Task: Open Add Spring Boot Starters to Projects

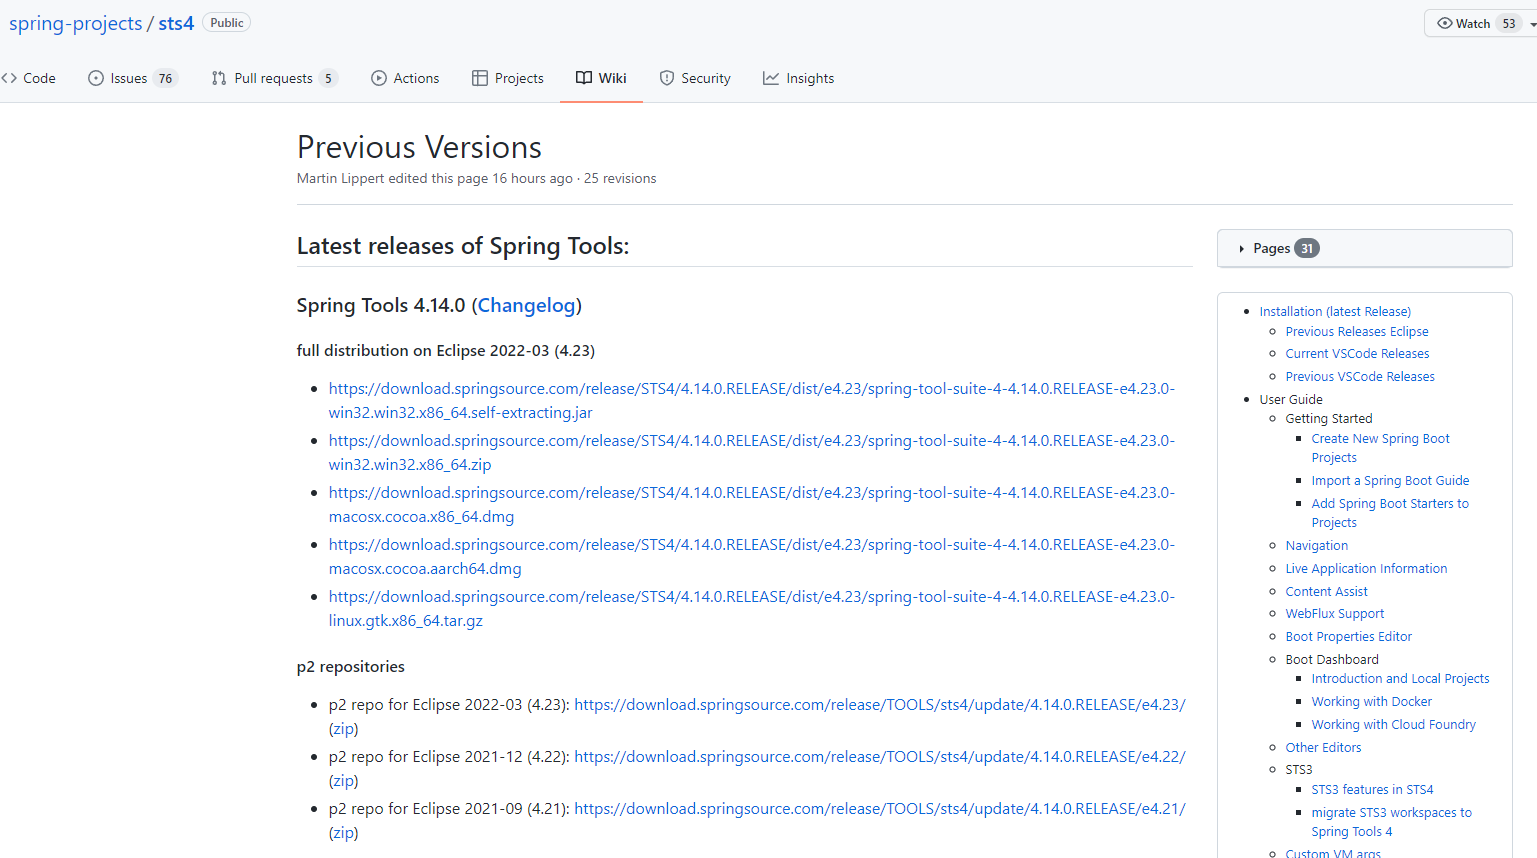Action: (x=1390, y=513)
